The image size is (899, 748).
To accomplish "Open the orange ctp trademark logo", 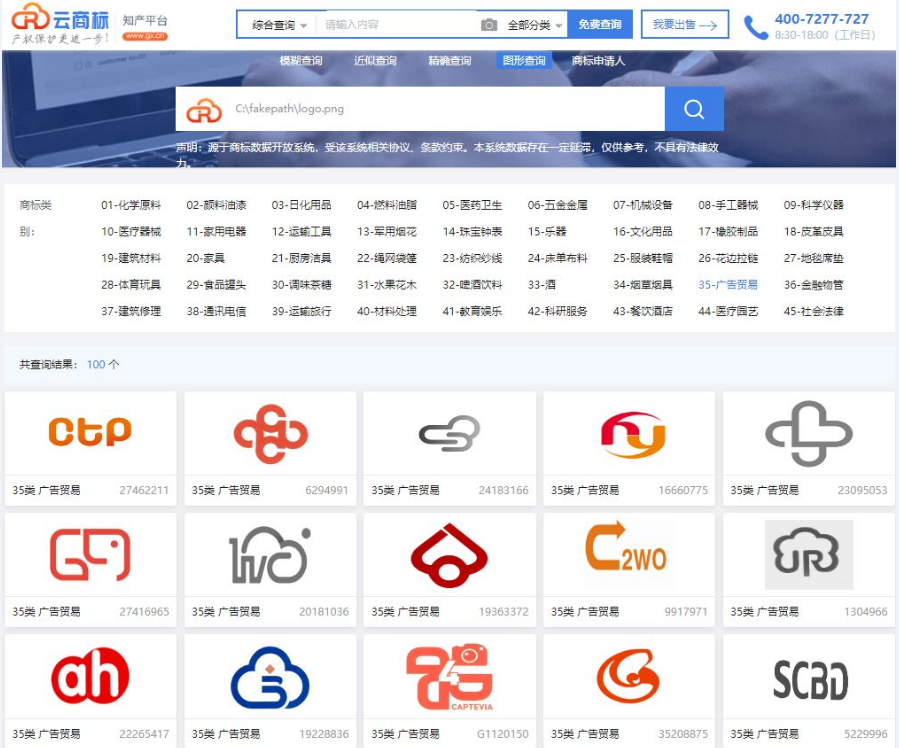I will click(x=90, y=433).
